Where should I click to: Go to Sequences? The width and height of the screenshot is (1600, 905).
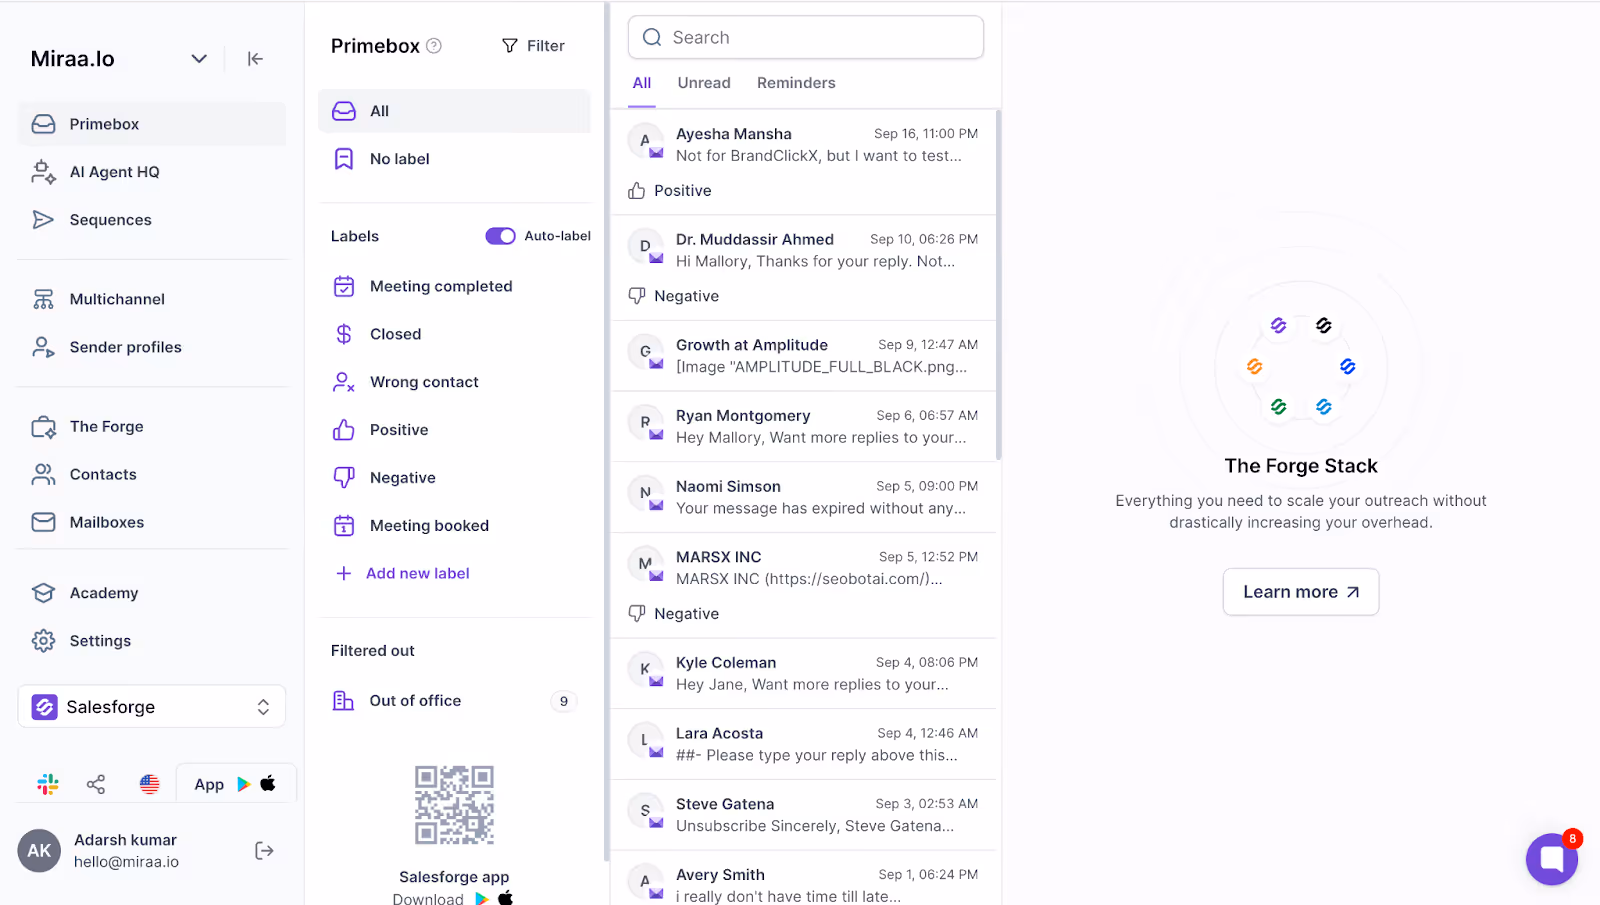click(152, 220)
